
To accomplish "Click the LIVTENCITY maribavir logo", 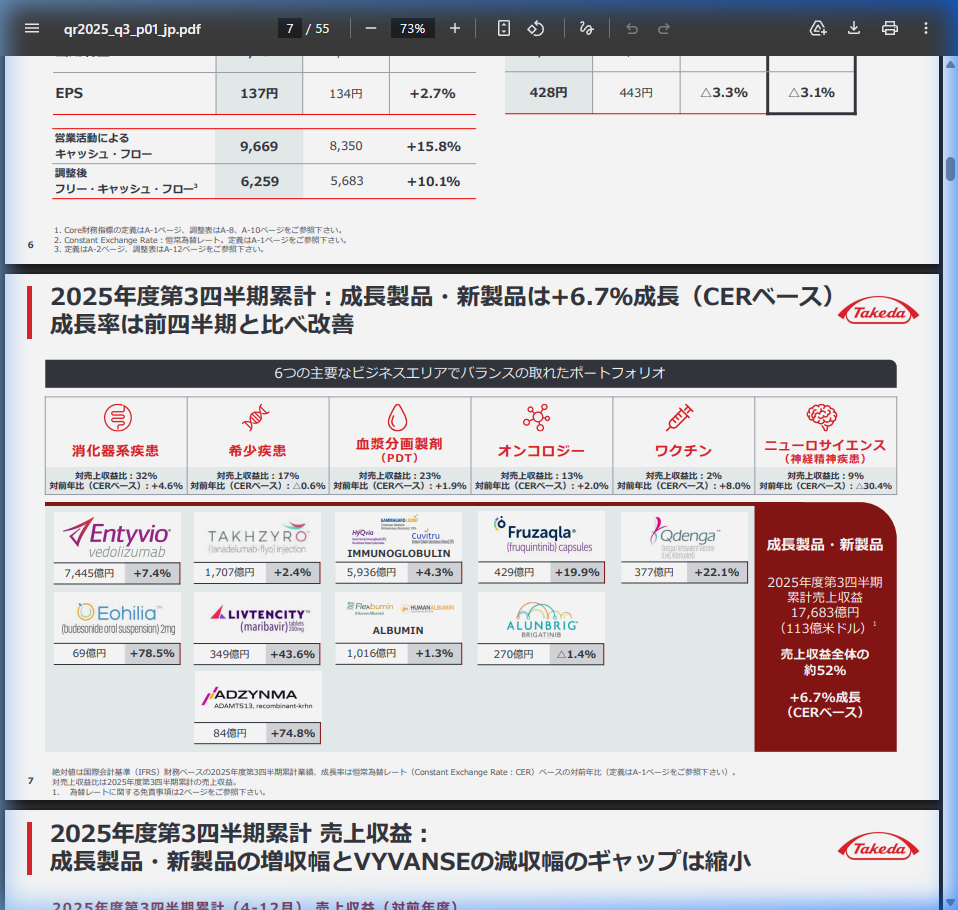I will (x=257, y=618).
